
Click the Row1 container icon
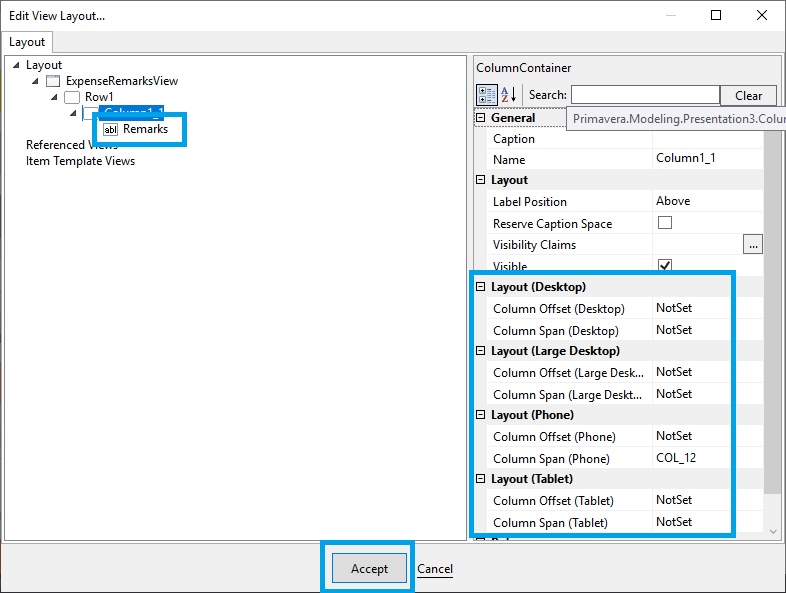click(x=72, y=97)
